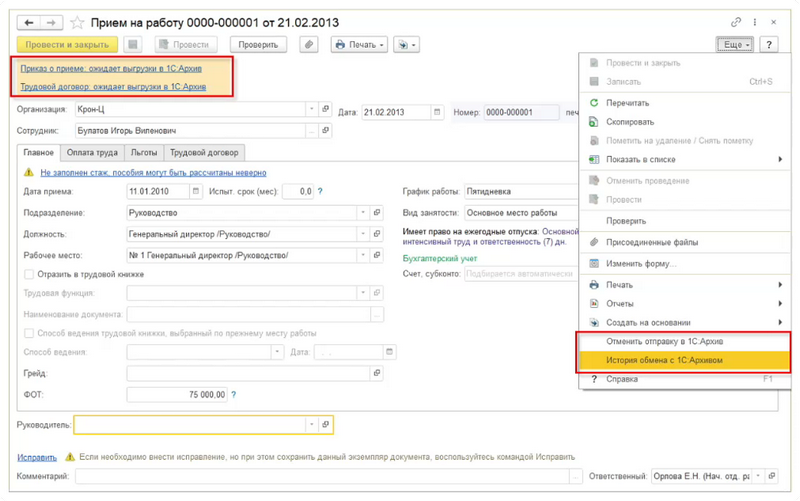This screenshot has height=501, width=800.
Task: Add document to favorites with star icon
Action: tap(77, 22)
